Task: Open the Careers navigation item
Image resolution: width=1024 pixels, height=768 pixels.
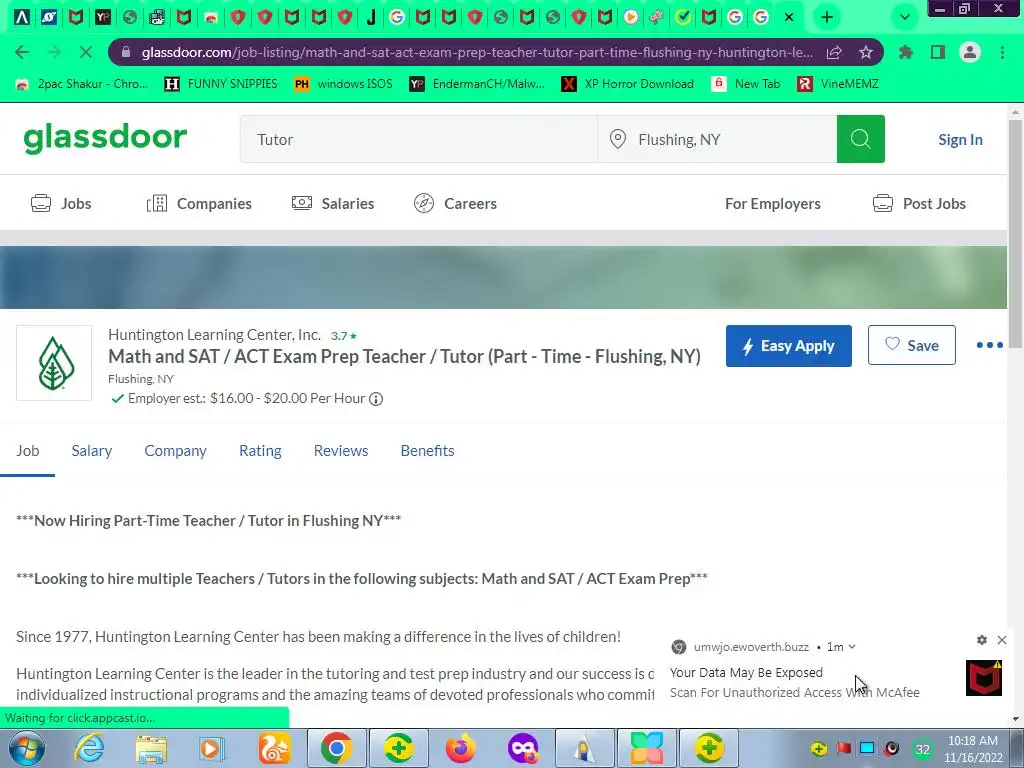Action: click(455, 204)
